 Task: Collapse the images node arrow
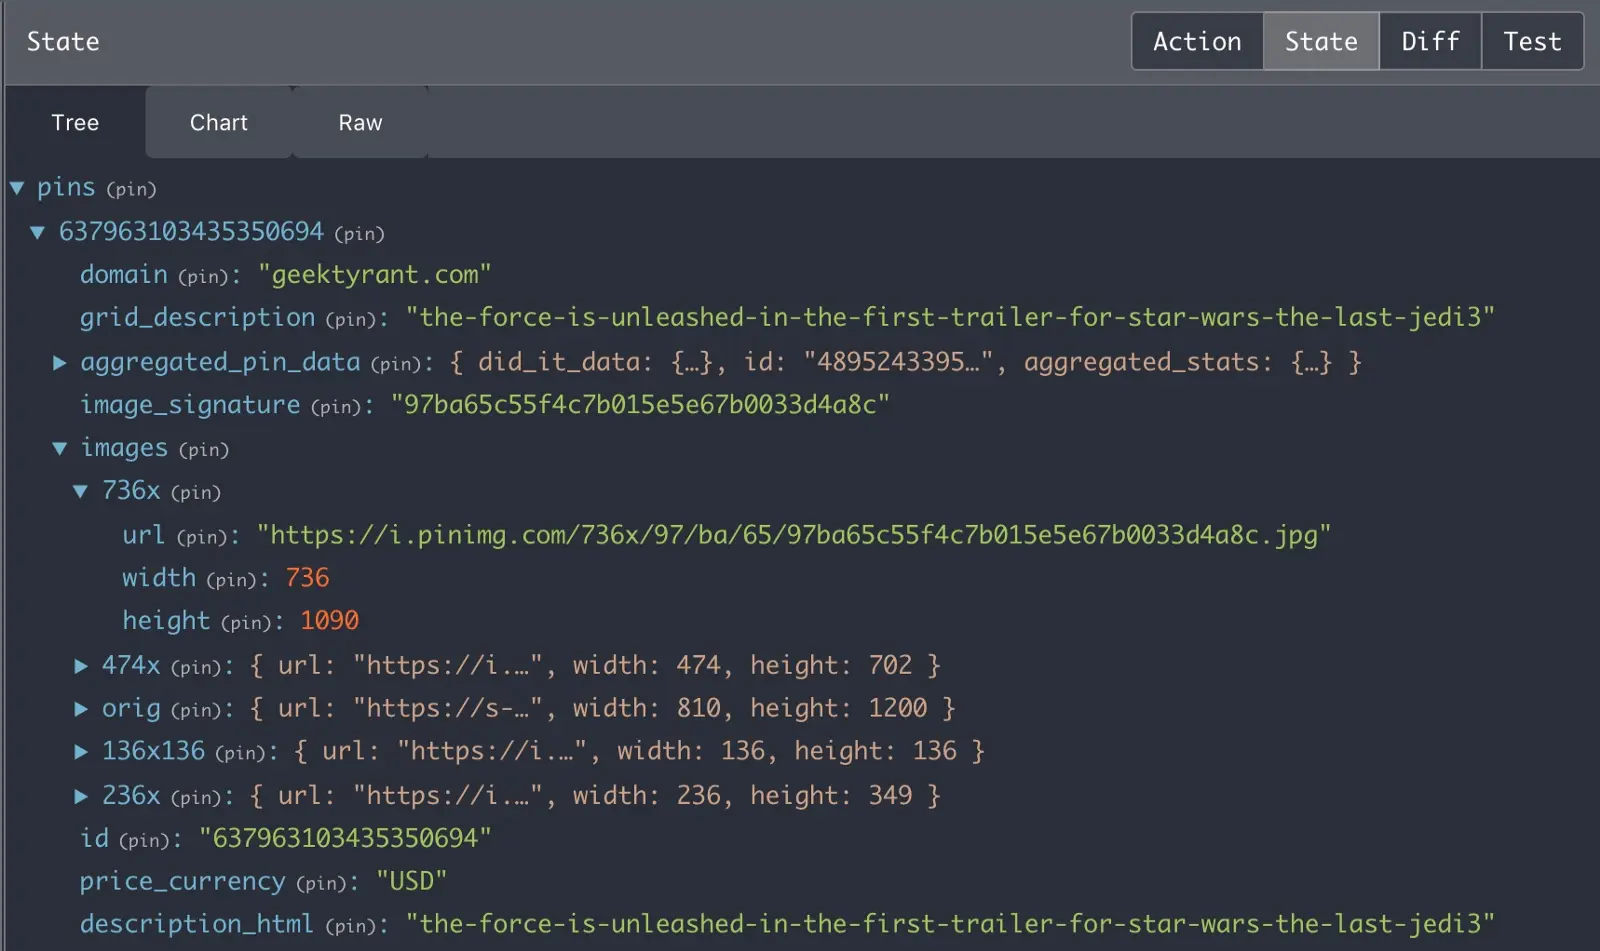pyautogui.click(x=60, y=448)
